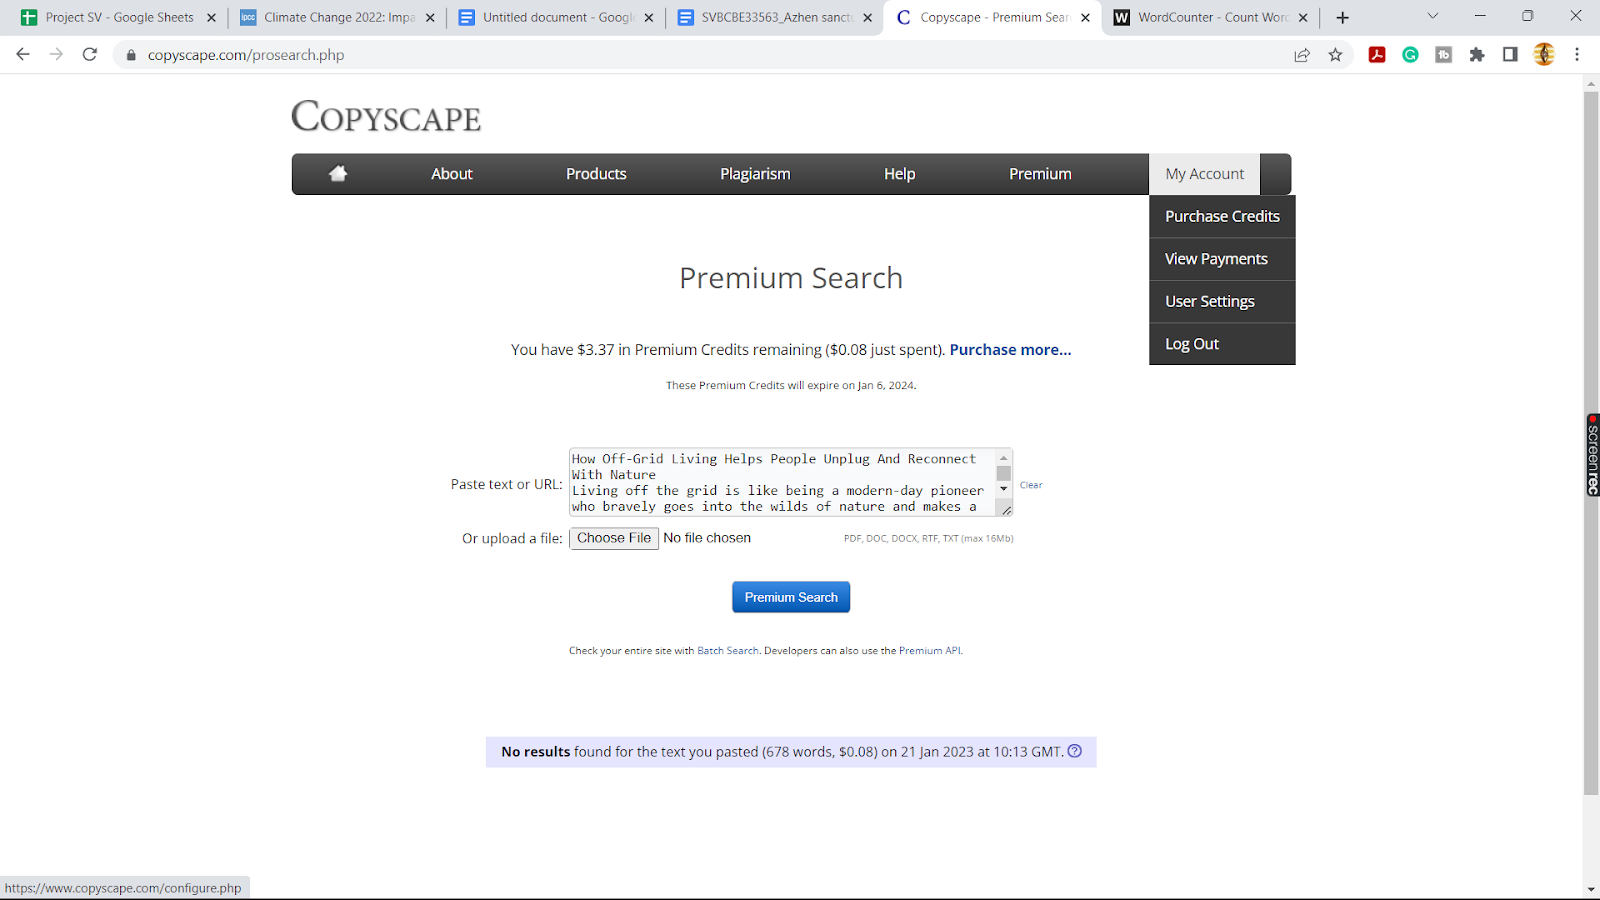Clear the pasted text with Clear link
Image resolution: width=1600 pixels, height=900 pixels.
coord(1031,485)
